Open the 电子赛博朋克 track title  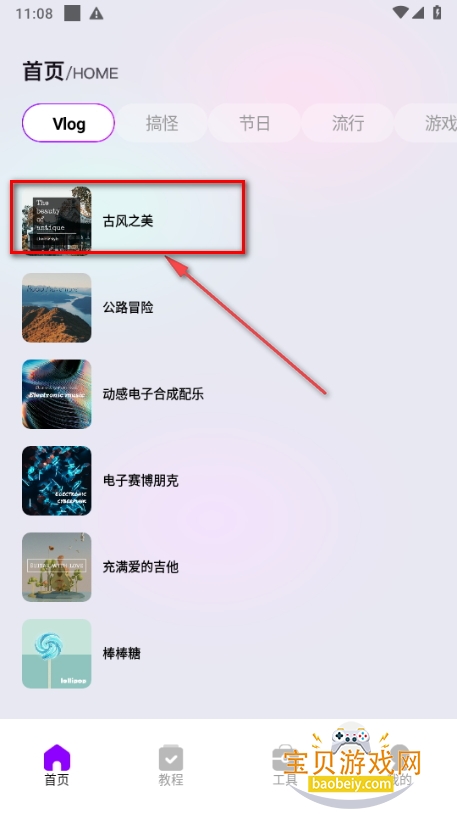(141, 481)
